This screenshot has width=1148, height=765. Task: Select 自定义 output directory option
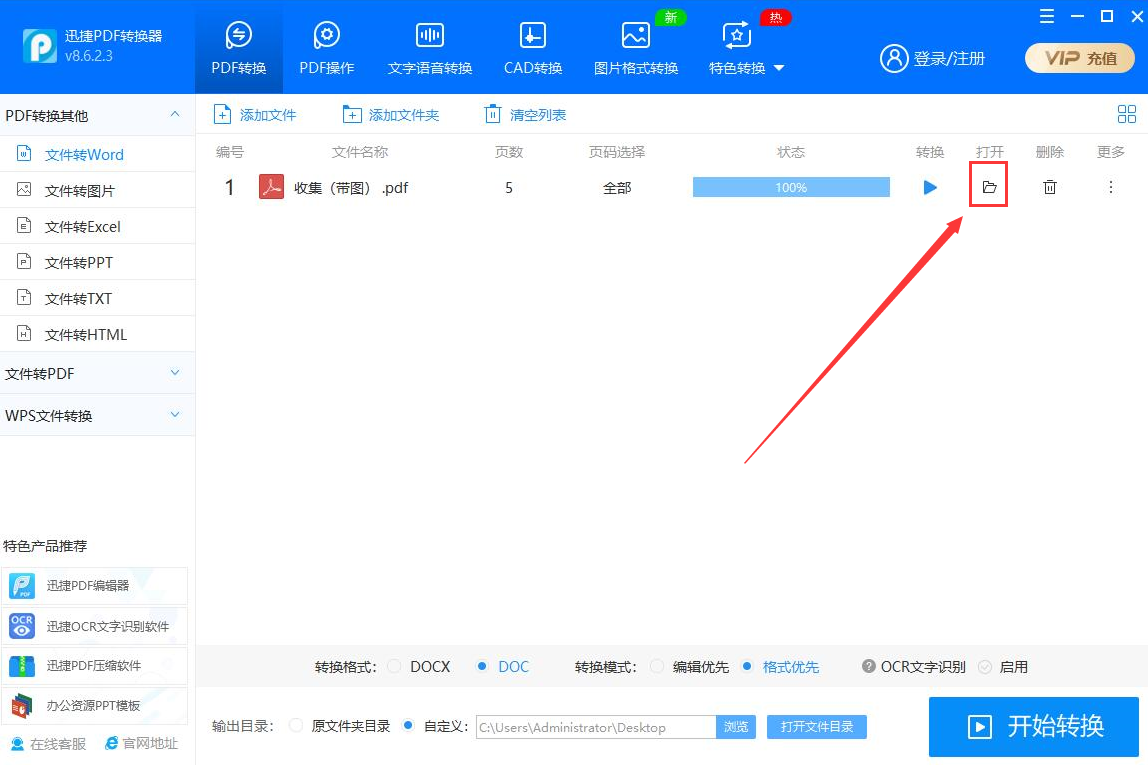click(x=409, y=725)
